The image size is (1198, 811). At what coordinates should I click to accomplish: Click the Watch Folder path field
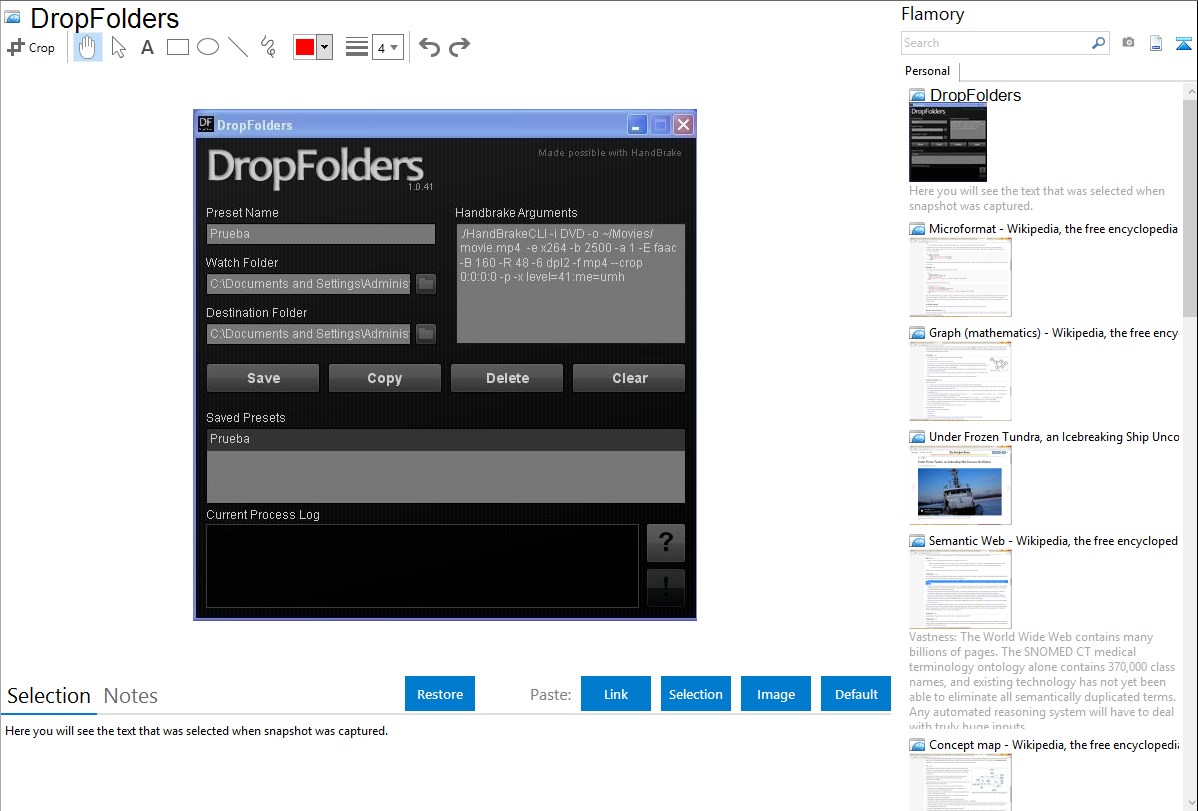[309, 284]
